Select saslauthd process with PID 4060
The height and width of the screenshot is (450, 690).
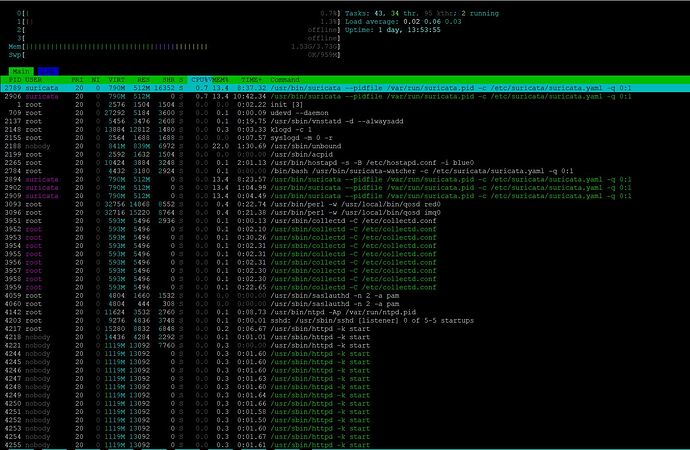[x=202, y=304]
